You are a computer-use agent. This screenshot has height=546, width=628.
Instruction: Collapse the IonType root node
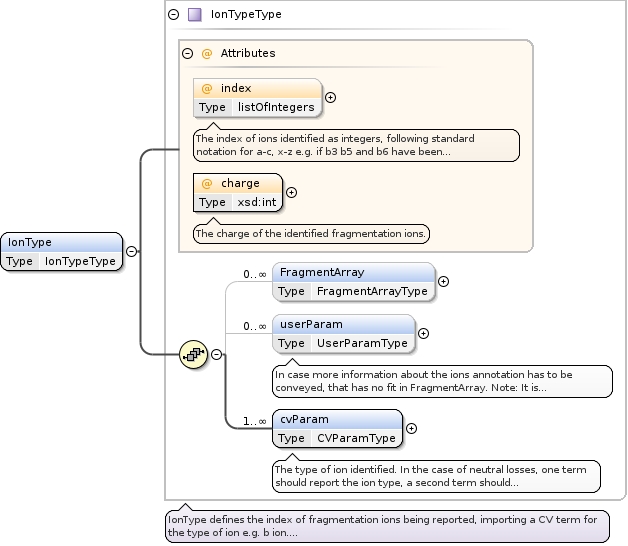click(131, 252)
